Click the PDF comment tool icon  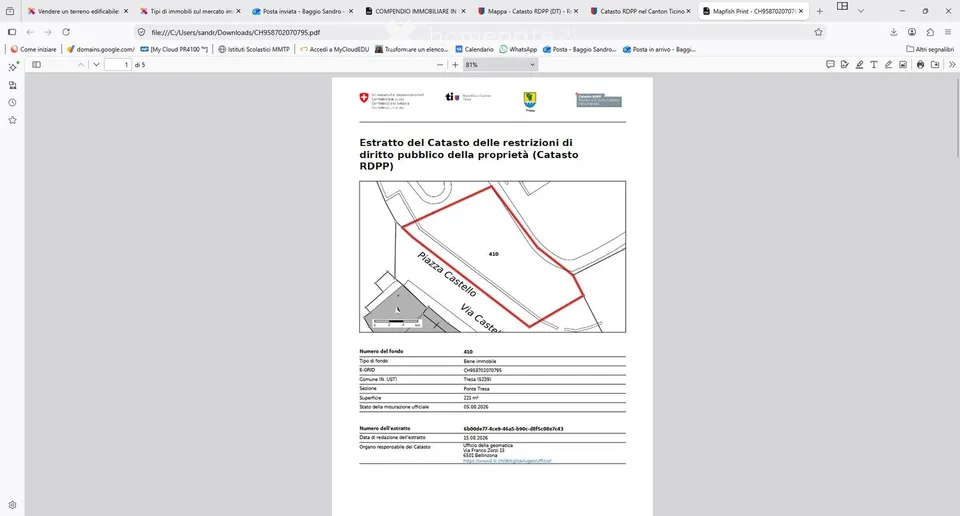(x=830, y=64)
